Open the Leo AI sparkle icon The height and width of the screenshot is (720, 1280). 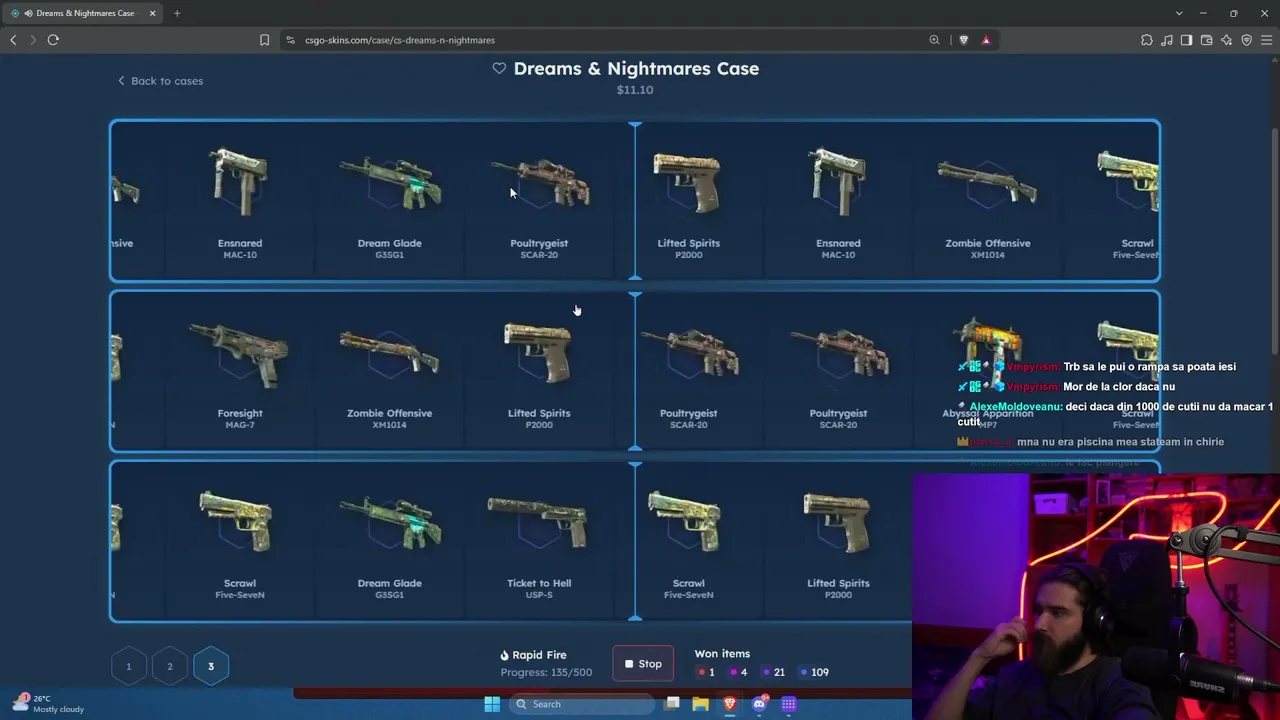tap(1226, 40)
